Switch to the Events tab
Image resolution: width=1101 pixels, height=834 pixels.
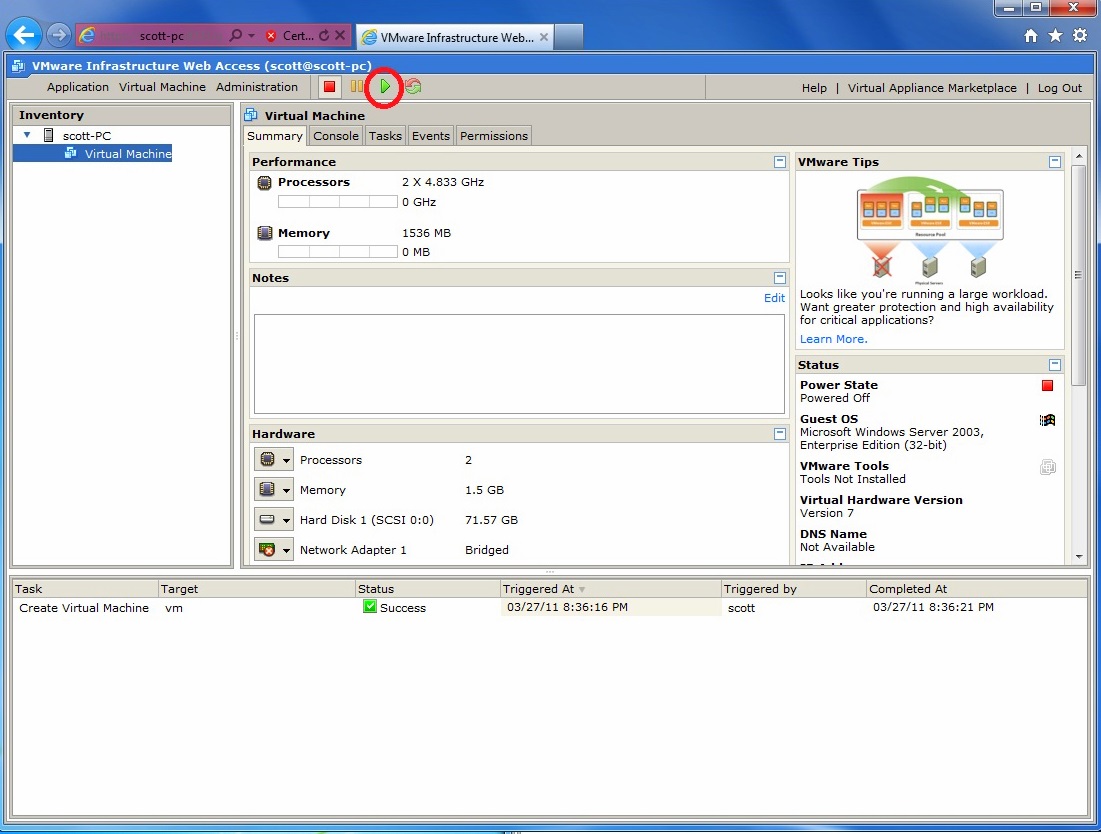[x=430, y=136]
